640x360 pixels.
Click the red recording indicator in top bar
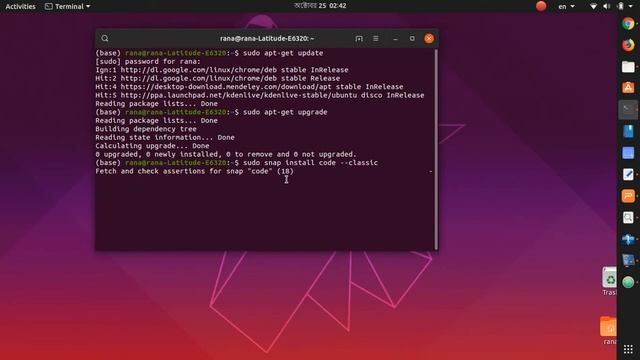(x=541, y=6)
